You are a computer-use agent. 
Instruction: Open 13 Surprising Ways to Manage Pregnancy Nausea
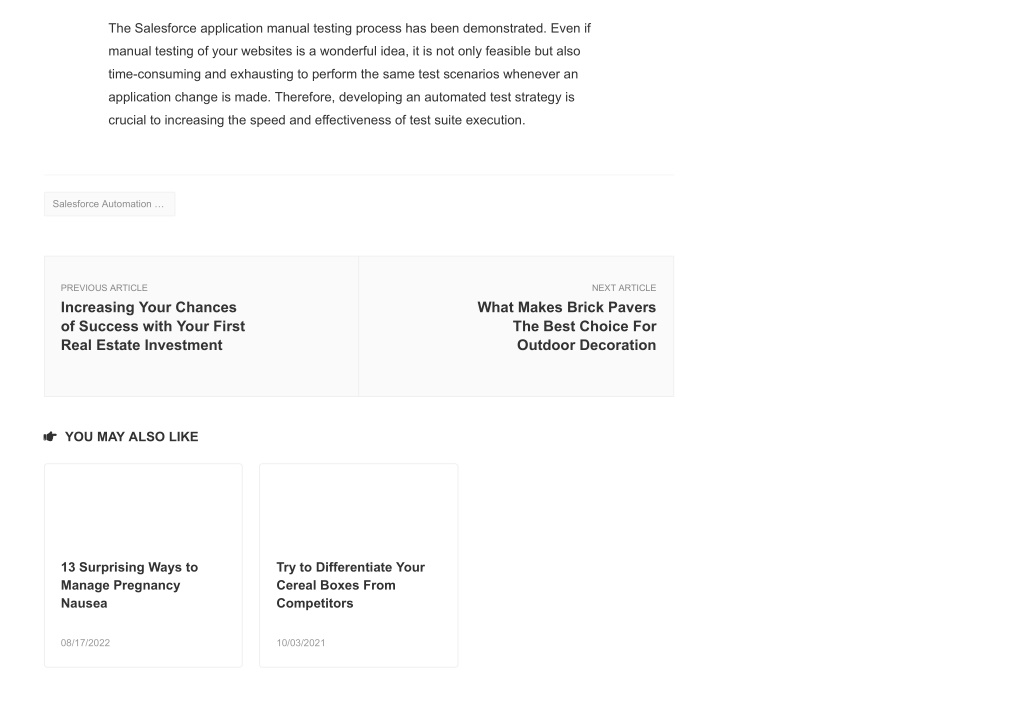(129, 585)
